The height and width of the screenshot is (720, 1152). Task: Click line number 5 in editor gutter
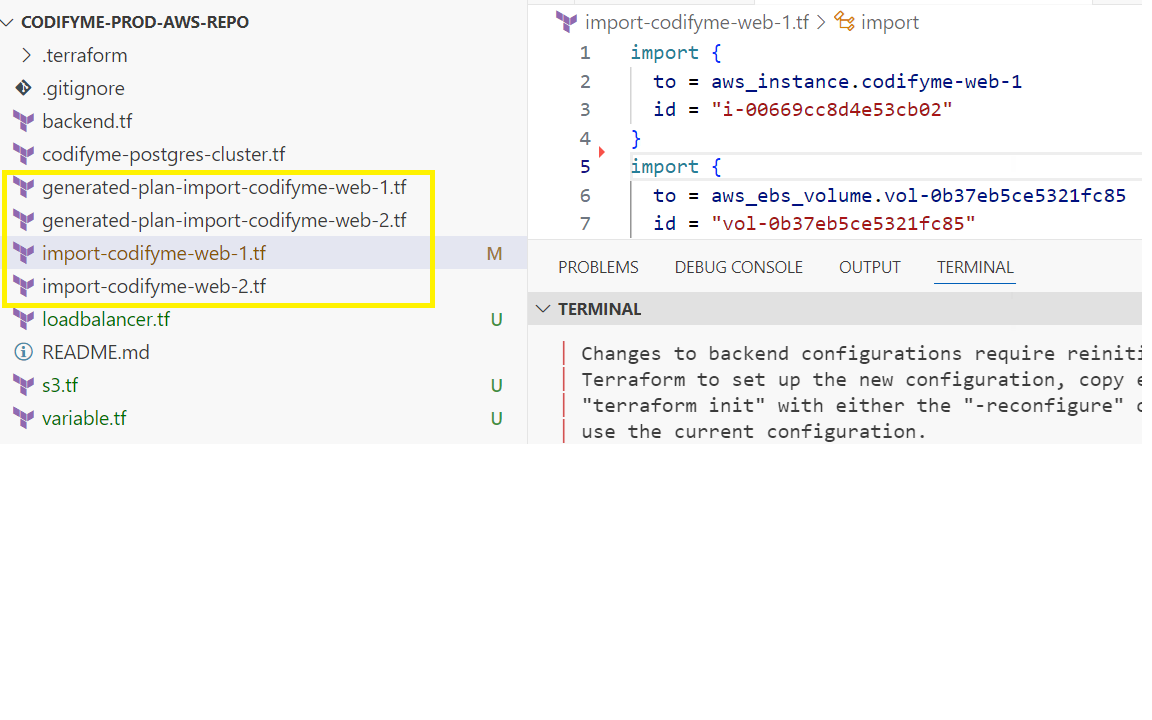[x=585, y=166]
